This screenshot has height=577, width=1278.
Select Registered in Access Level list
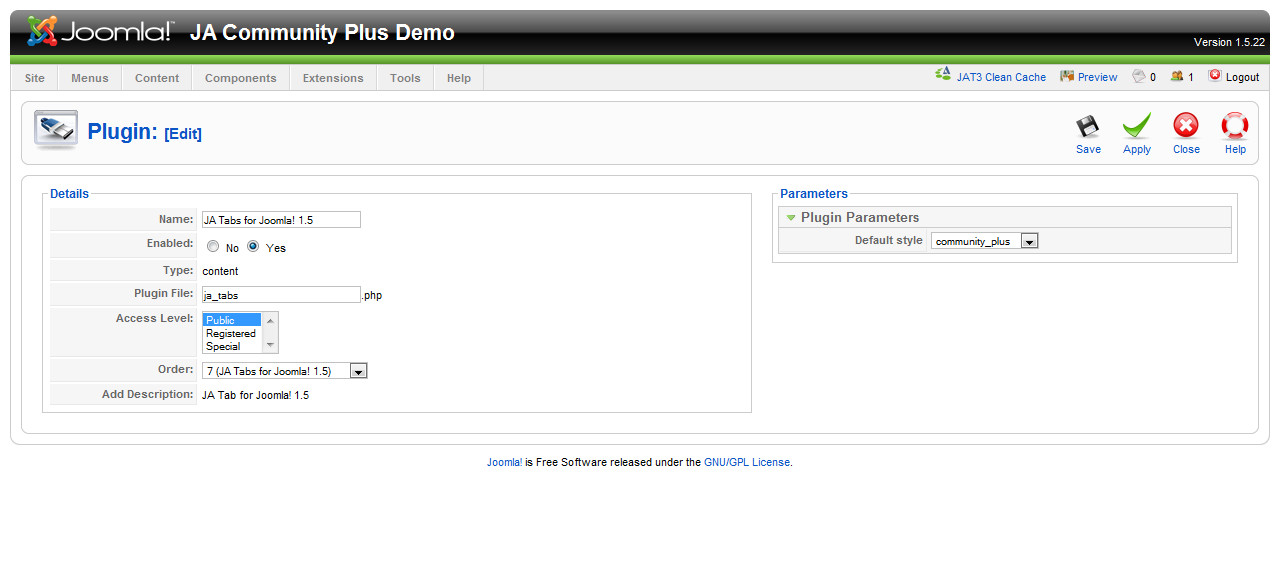point(231,334)
